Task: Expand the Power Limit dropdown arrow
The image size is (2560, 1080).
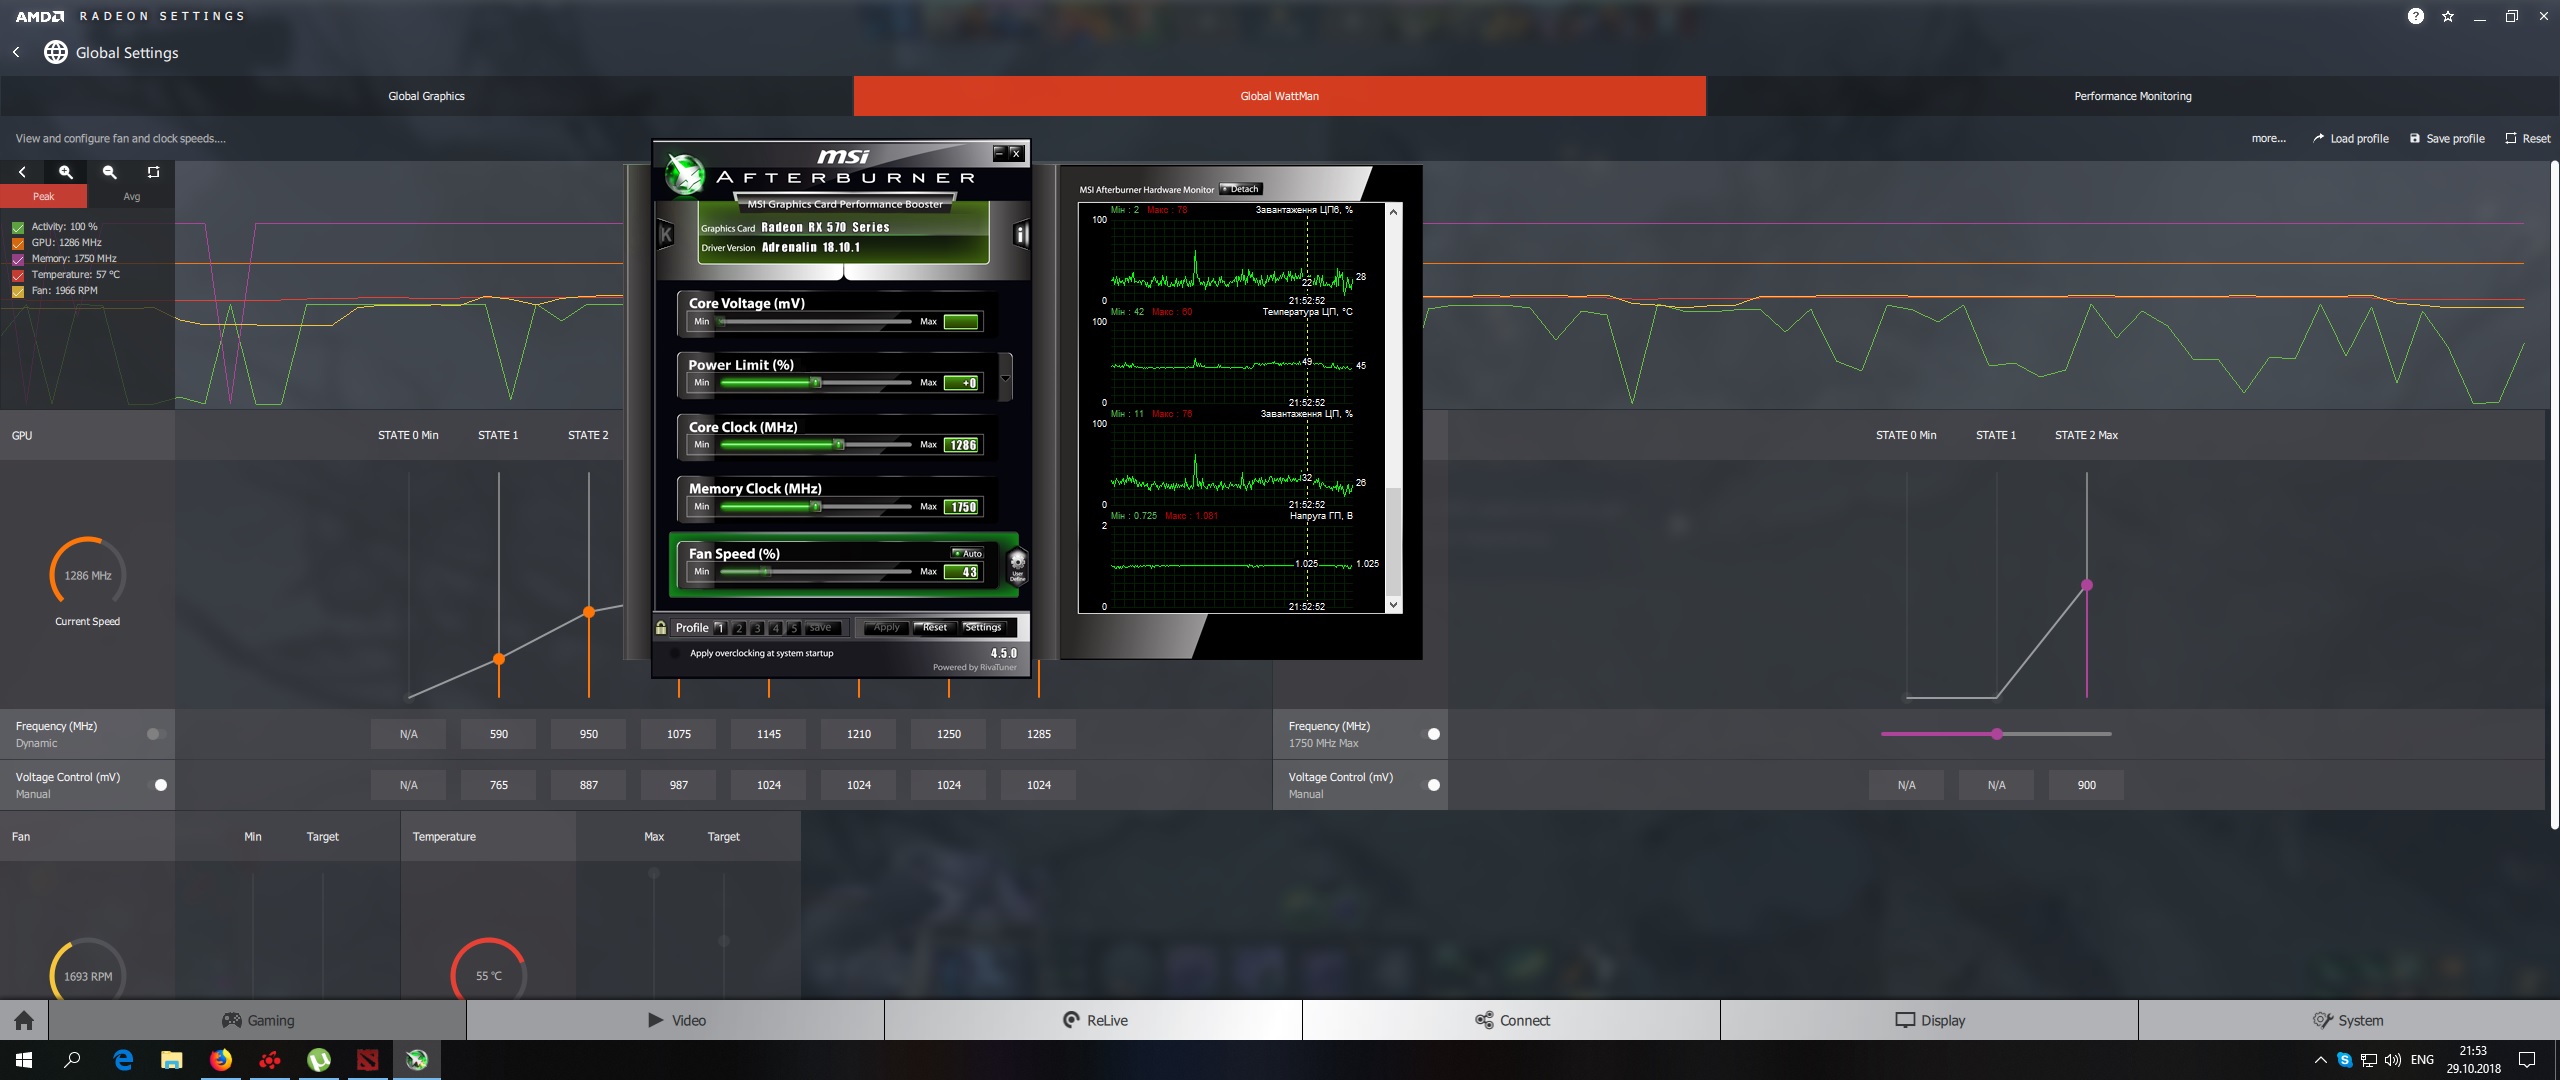Action: point(1005,378)
